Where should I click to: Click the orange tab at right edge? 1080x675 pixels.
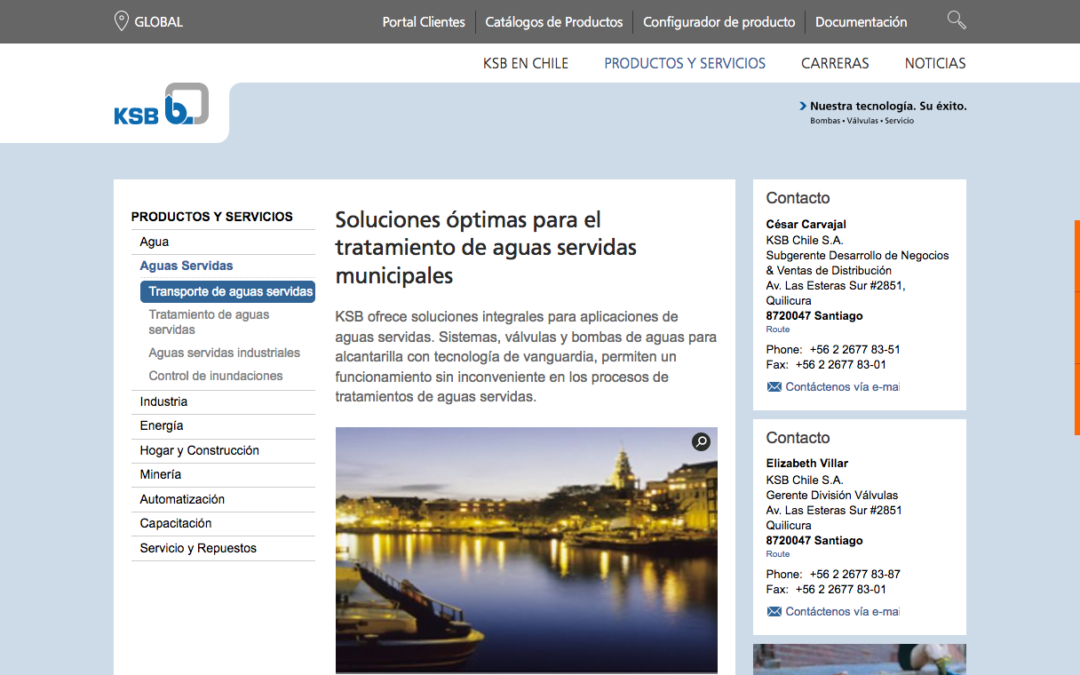coord(1077,328)
